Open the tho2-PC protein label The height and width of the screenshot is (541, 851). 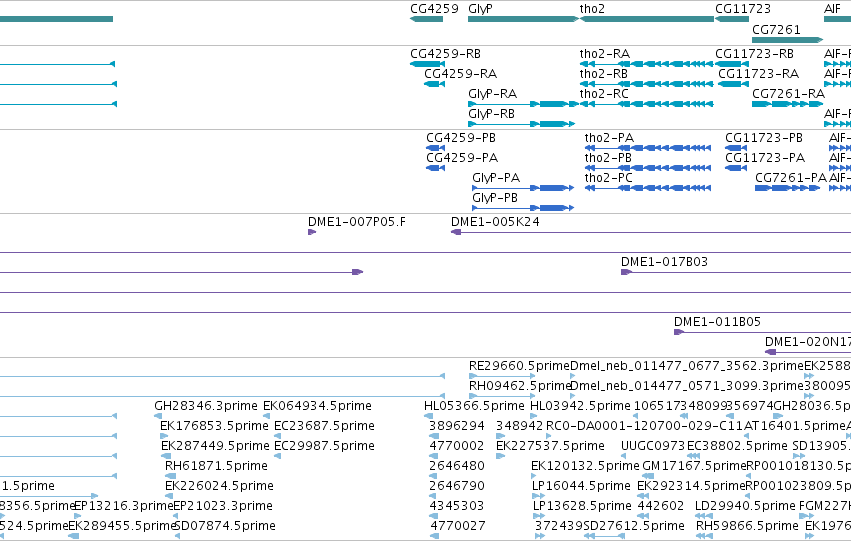coord(608,178)
